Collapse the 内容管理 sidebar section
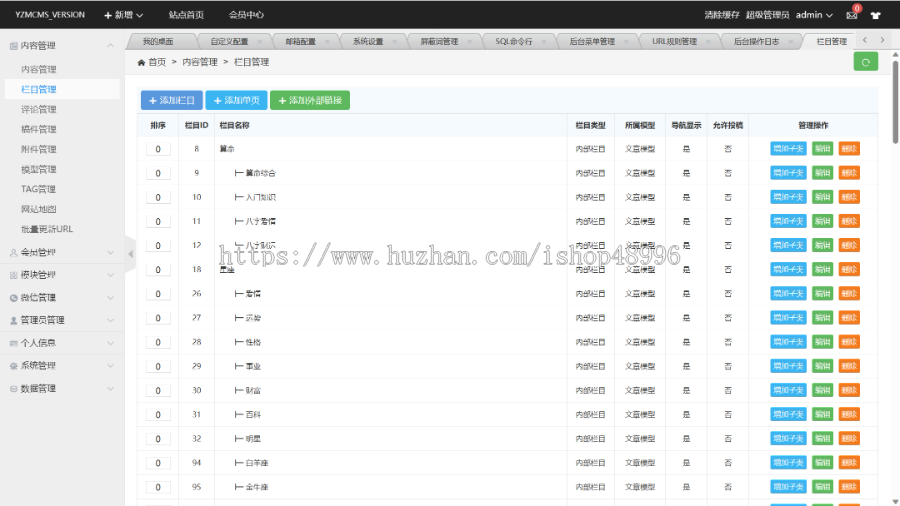The image size is (900, 506). (x=62, y=45)
